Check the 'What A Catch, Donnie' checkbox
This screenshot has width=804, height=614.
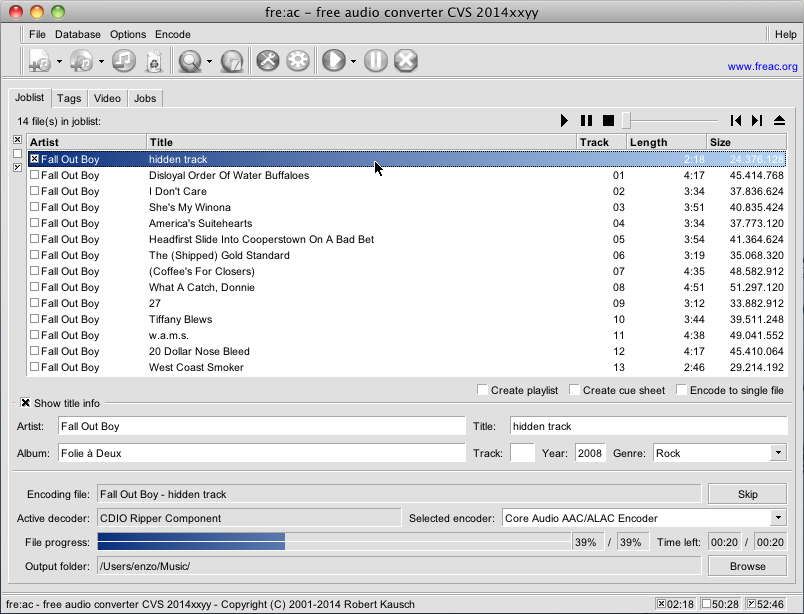(x=34, y=287)
